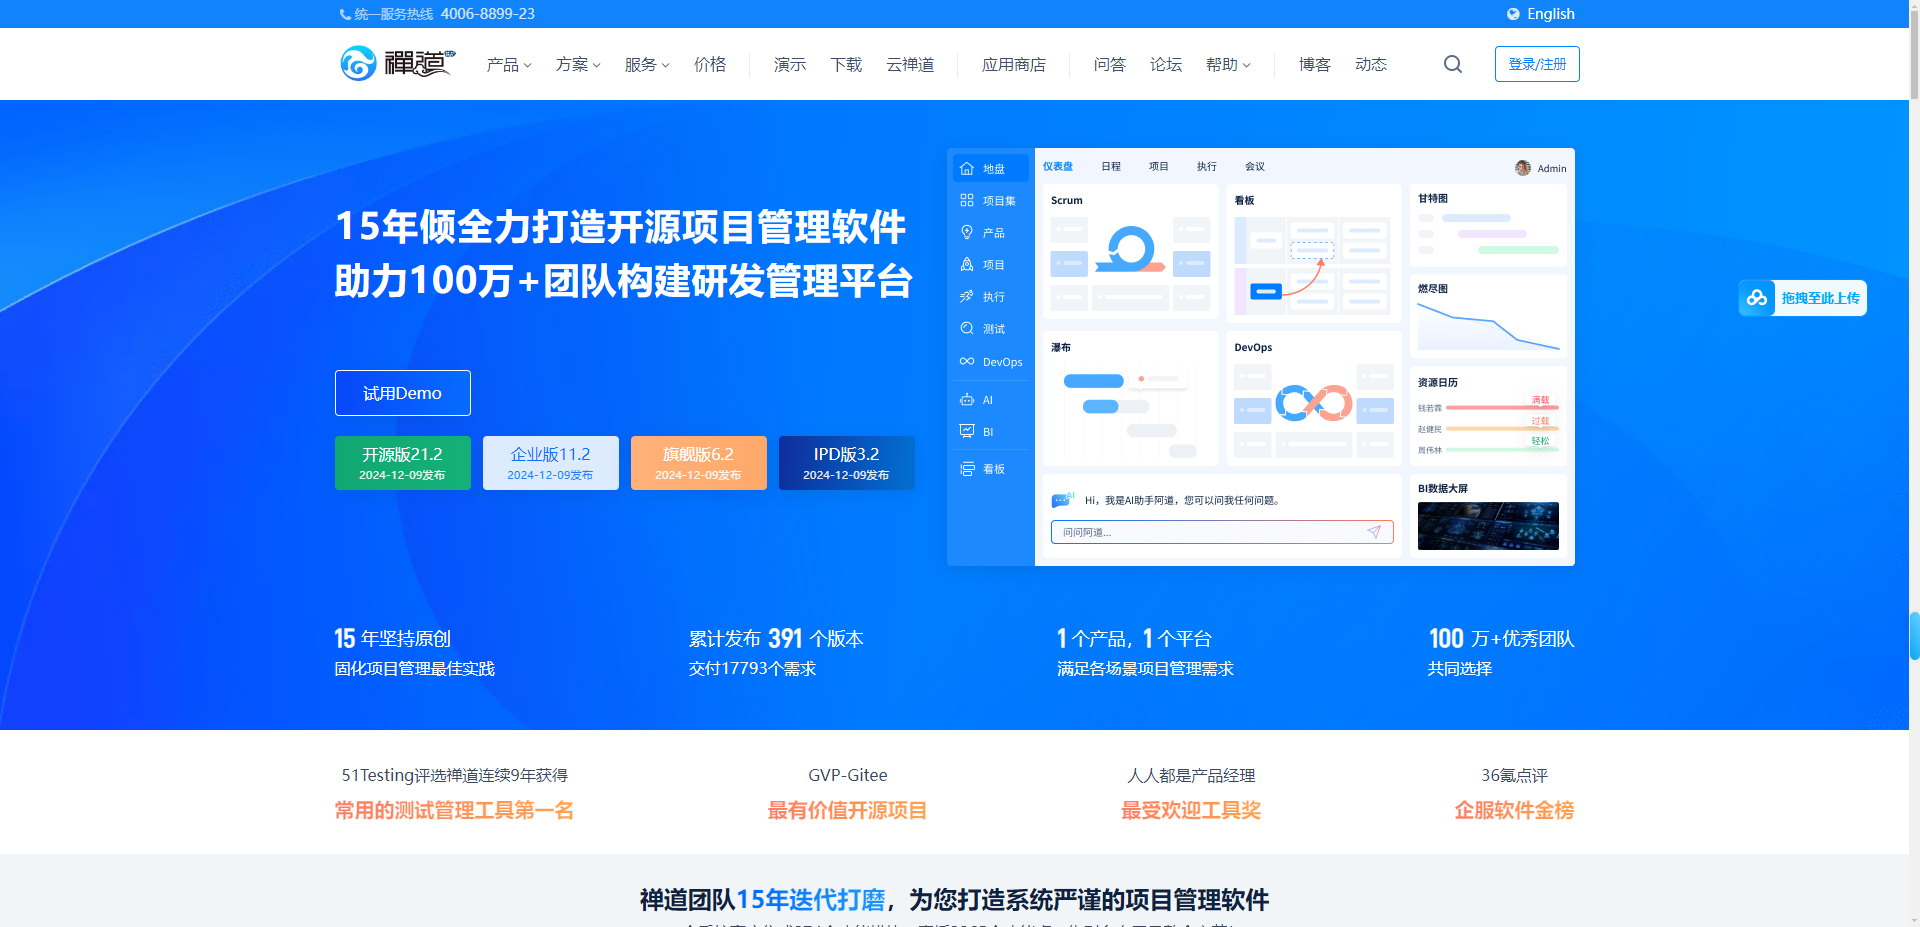Select the 地盘 home icon in sidebar

coord(967,169)
